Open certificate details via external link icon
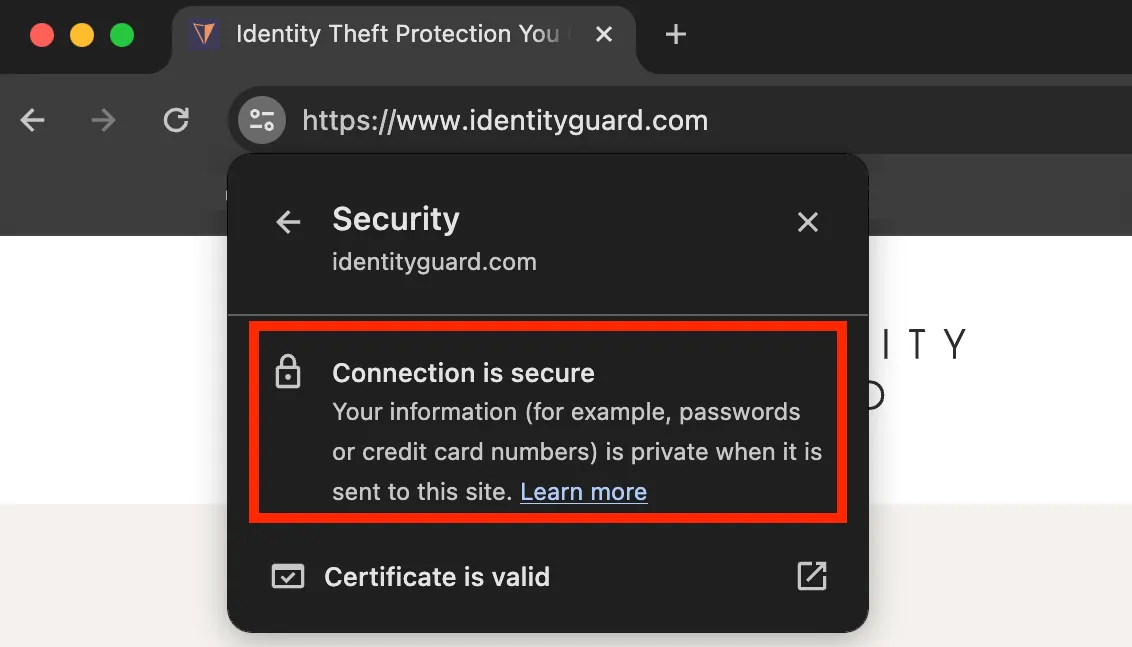The image size is (1132, 647). (x=812, y=576)
